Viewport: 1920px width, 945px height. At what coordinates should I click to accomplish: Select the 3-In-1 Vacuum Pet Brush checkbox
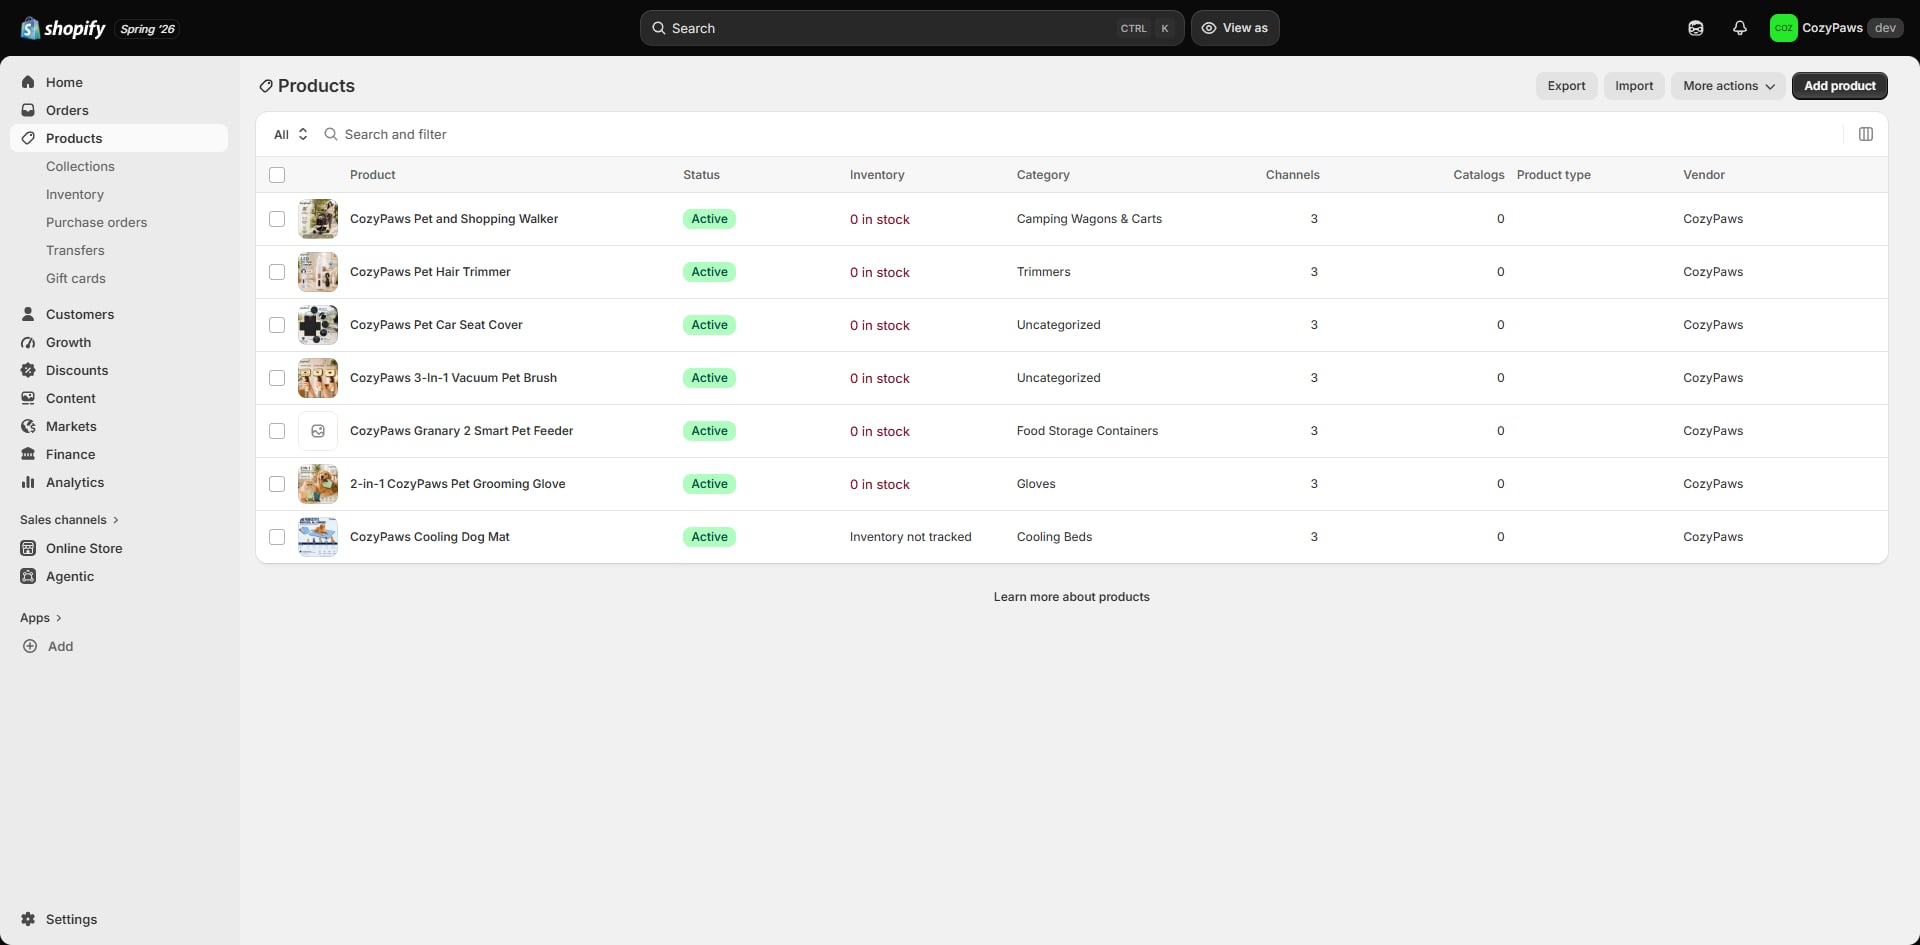pos(277,378)
